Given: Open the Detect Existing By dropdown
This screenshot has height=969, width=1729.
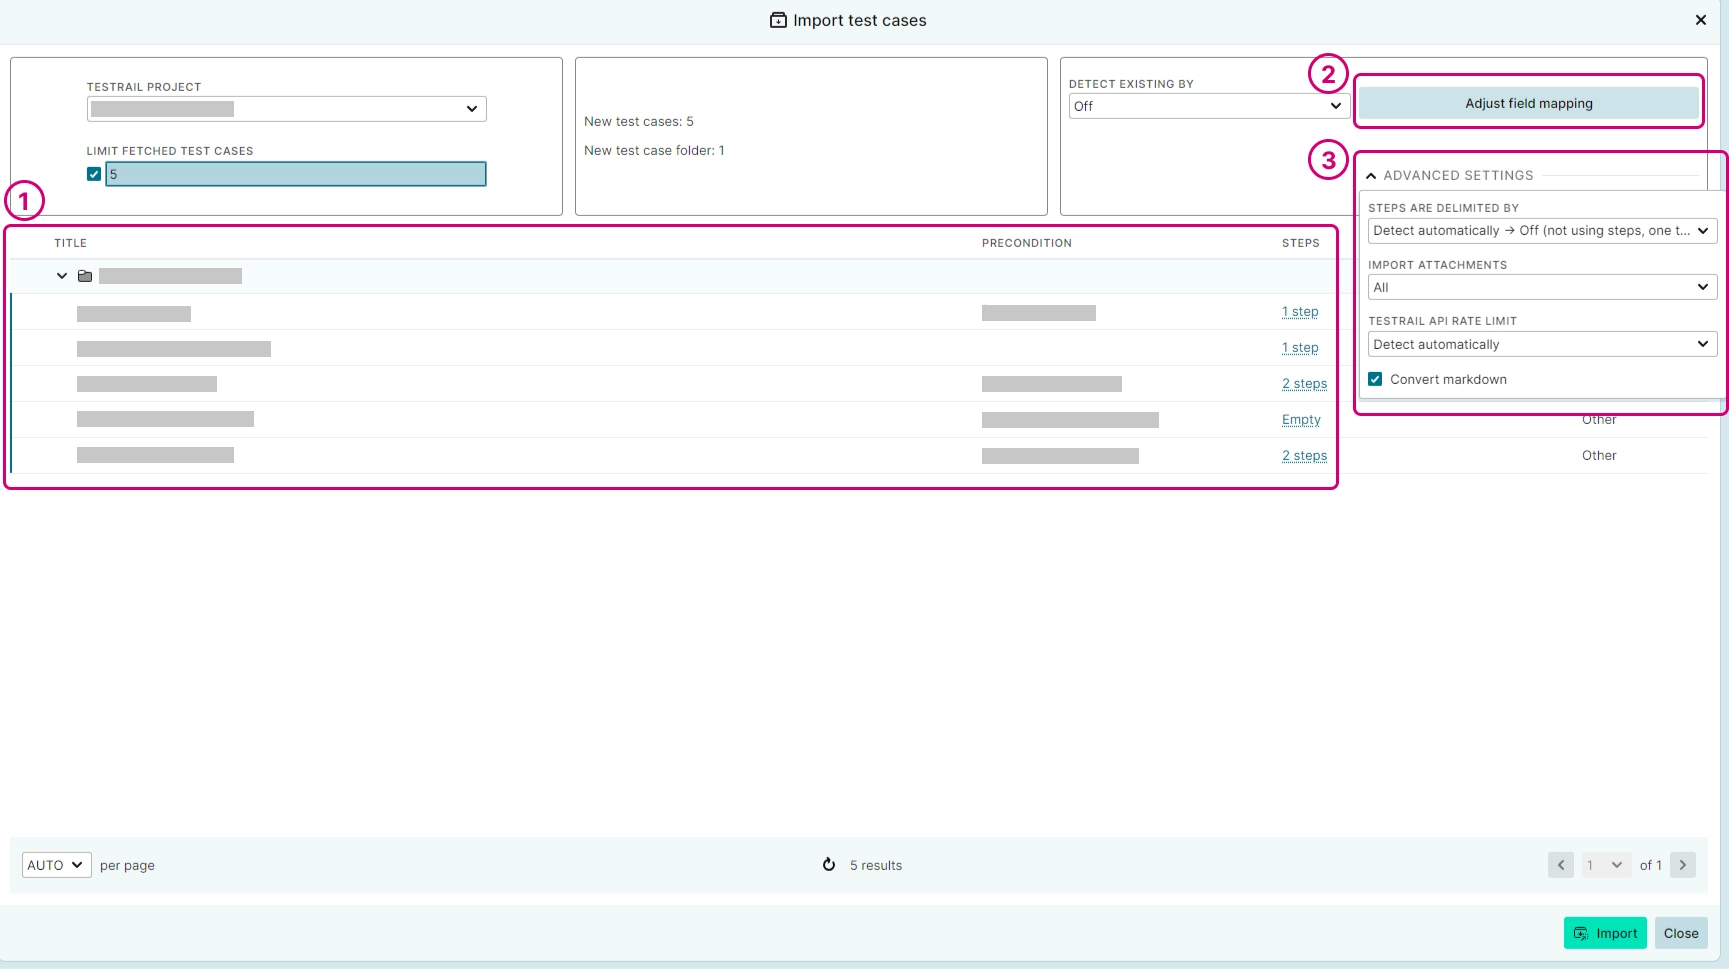Looking at the screenshot, I should click(x=1208, y=106).
